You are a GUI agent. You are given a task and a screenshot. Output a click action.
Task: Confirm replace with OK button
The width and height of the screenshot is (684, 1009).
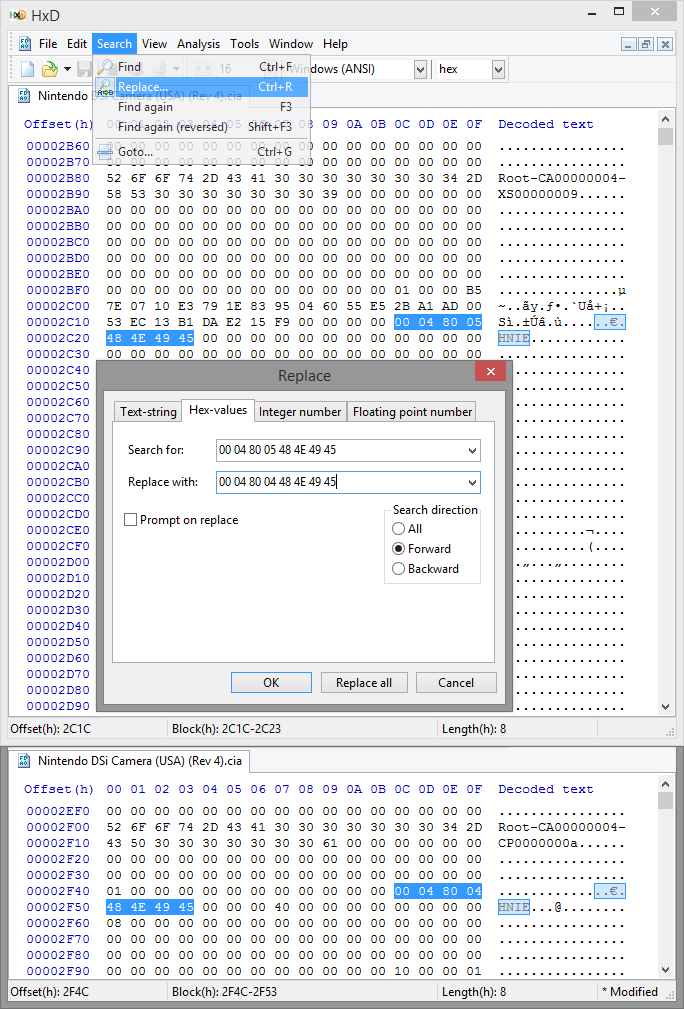[271, 683]
